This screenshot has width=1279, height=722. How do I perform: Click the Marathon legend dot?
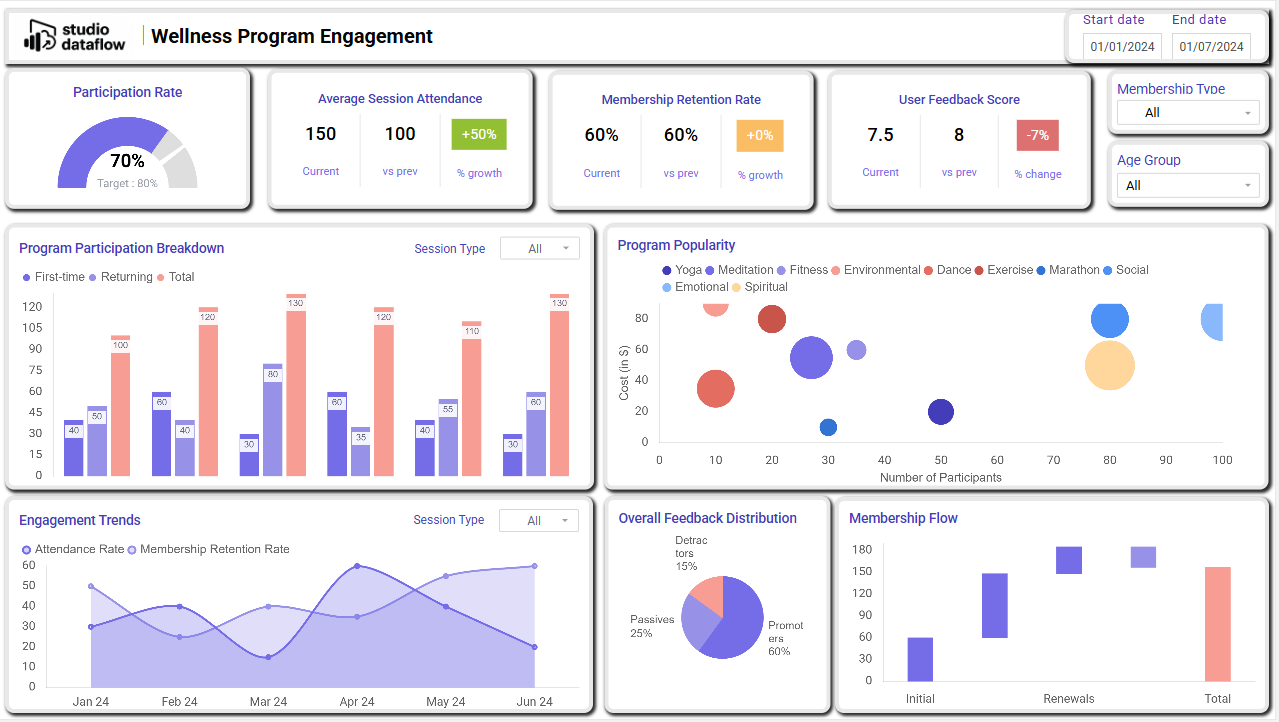tap(1041, 270)
